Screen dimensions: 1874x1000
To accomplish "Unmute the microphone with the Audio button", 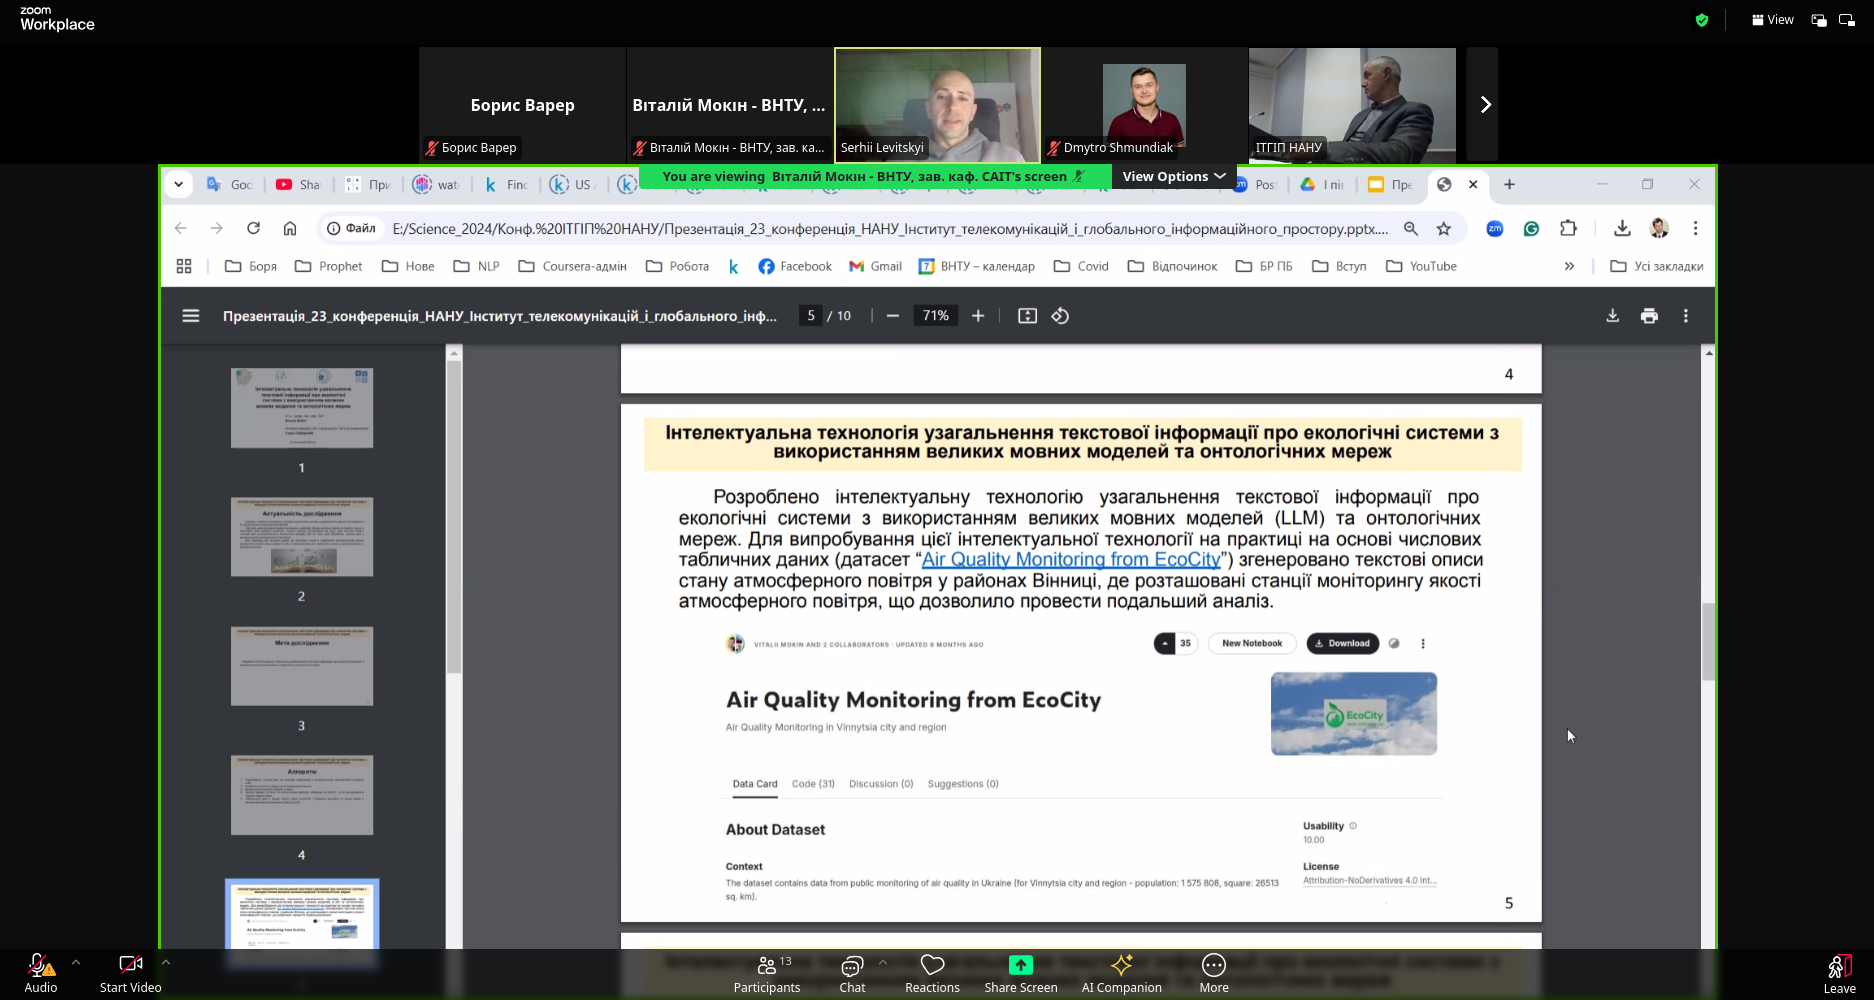I will click(x=41, y=974).
